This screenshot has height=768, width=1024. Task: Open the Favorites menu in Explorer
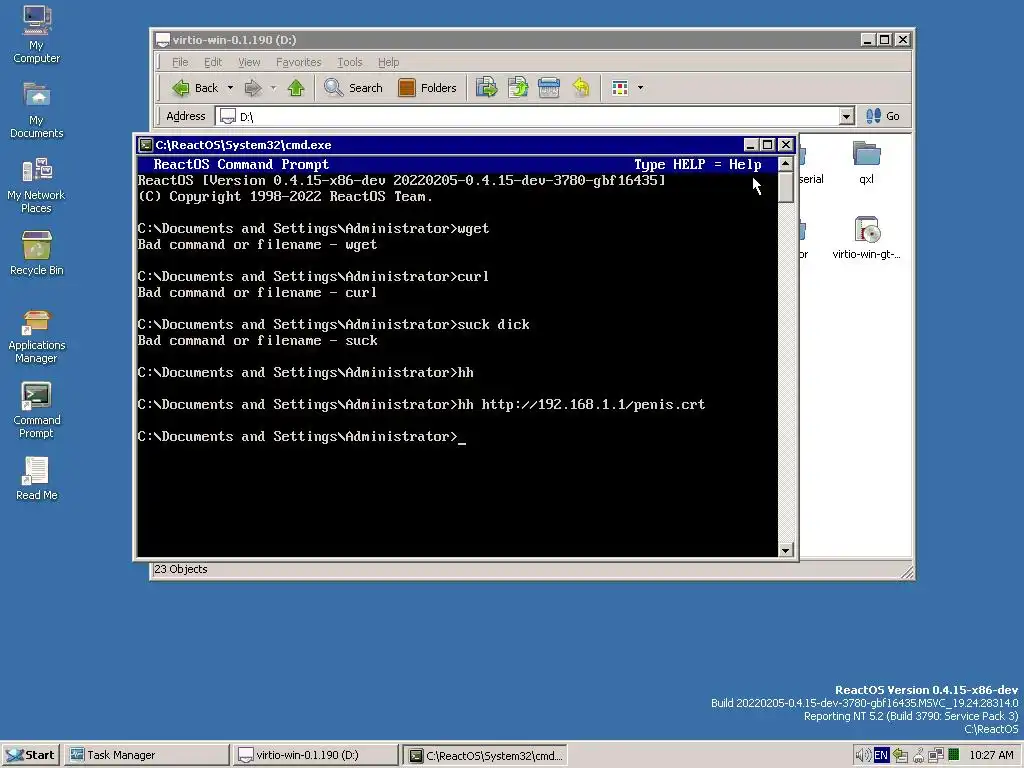click(298, 62)
